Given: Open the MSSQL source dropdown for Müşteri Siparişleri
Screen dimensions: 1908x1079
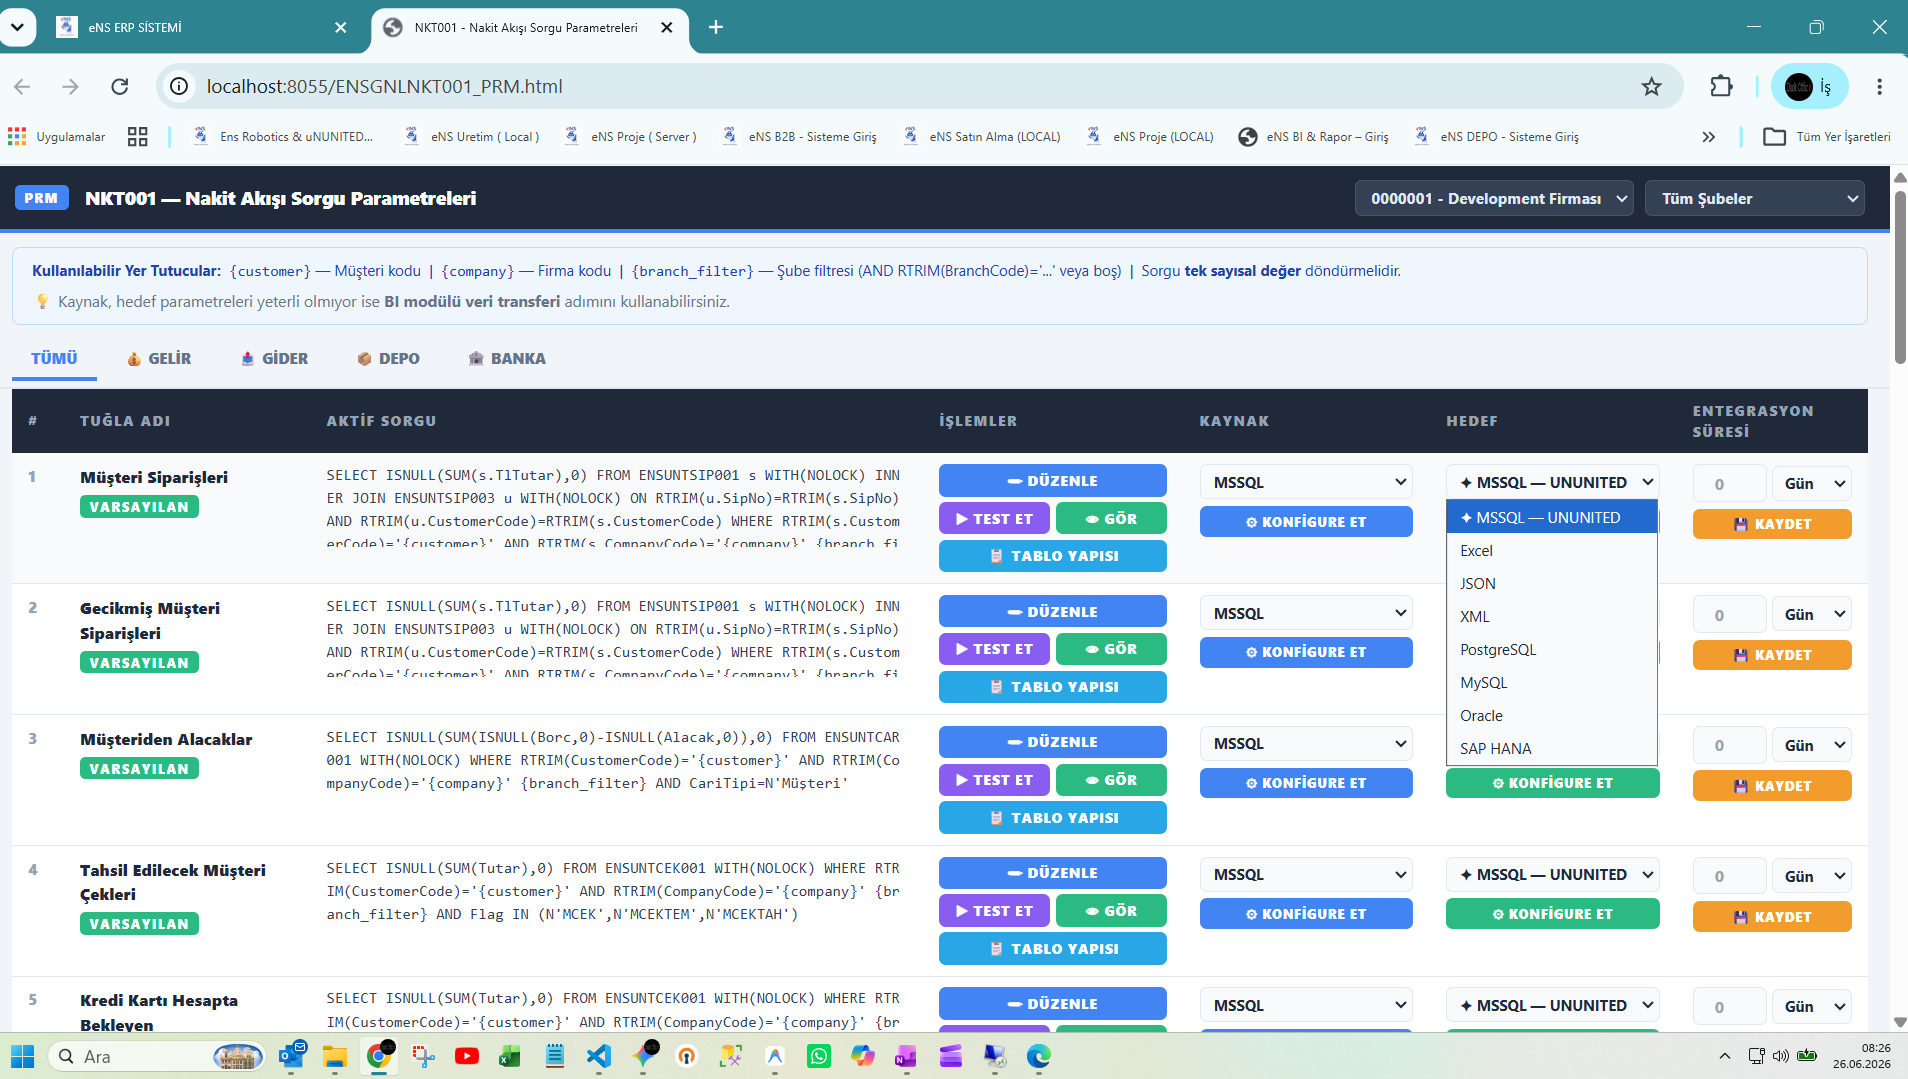Looking at the screenshot, I should pyautogui.click(x=1306, y=482).
